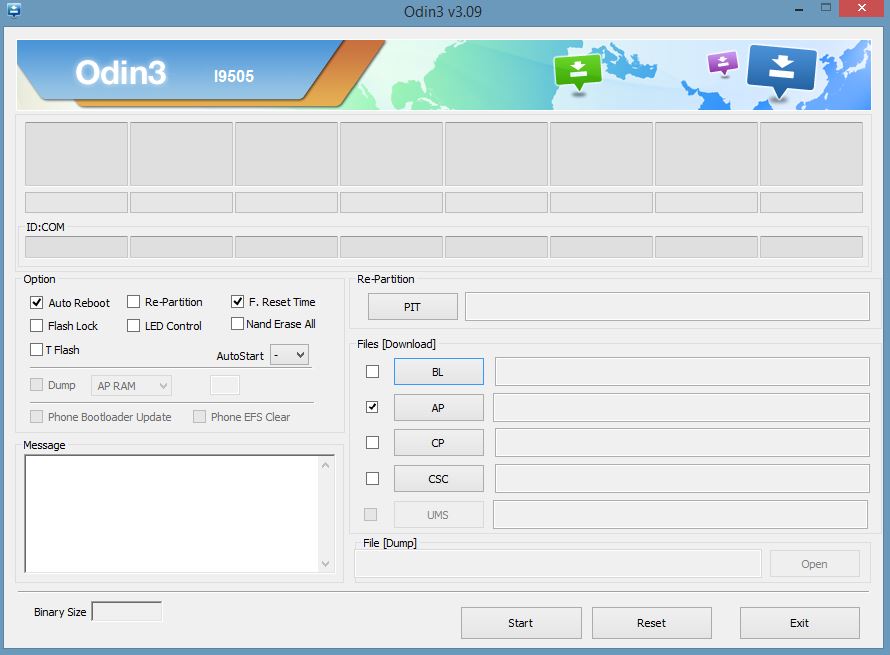Enable the T Flash checkbox
890x655 pixels.
point(36,349)
